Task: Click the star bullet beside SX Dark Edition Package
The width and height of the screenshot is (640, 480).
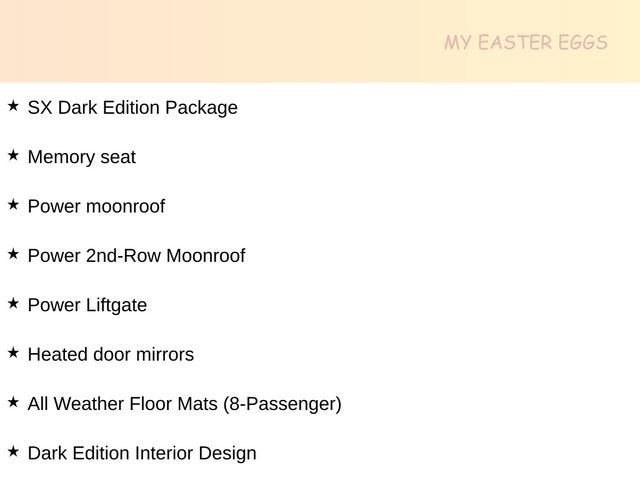Action: click(x=13, y=105)
